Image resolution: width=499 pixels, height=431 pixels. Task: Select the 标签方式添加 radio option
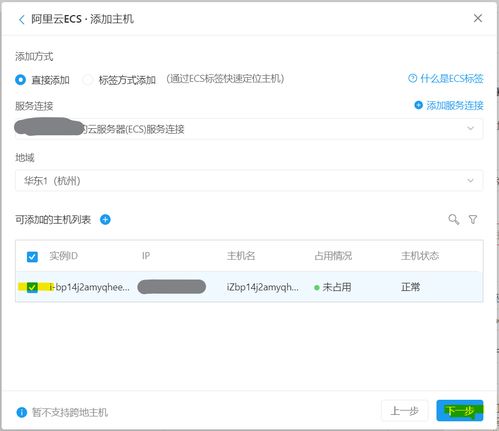(88, 80)
